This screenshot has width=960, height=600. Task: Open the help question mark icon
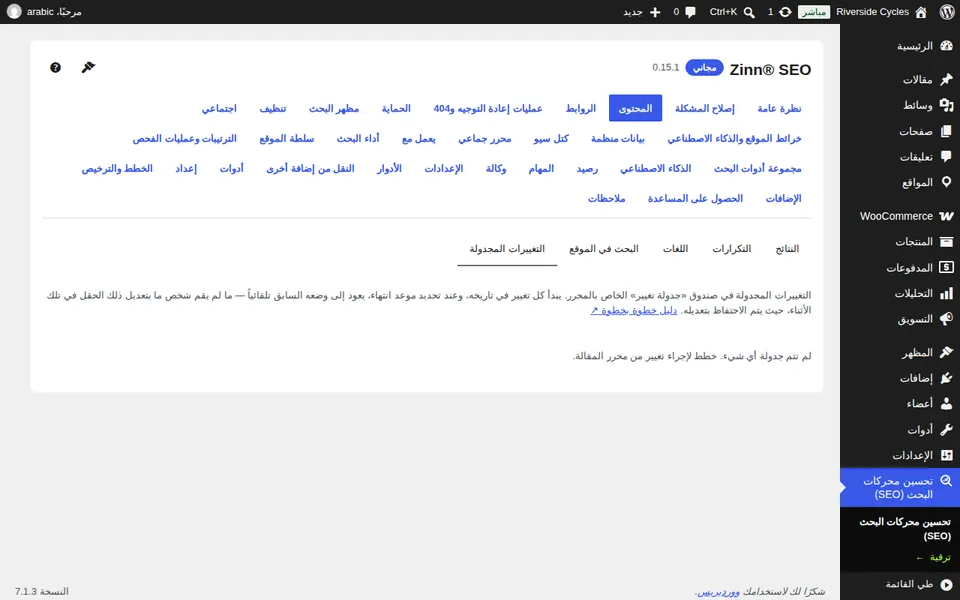[x=55, y=67]
